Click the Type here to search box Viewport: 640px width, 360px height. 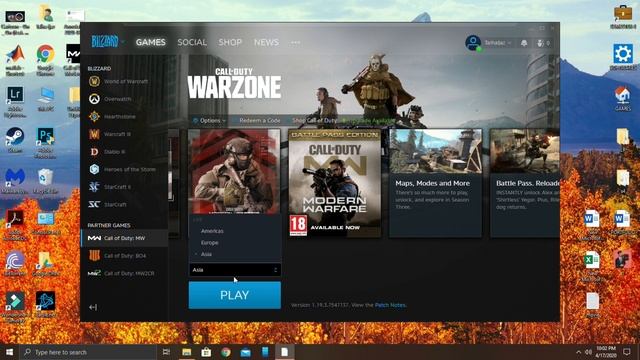[x=88, y=352]
